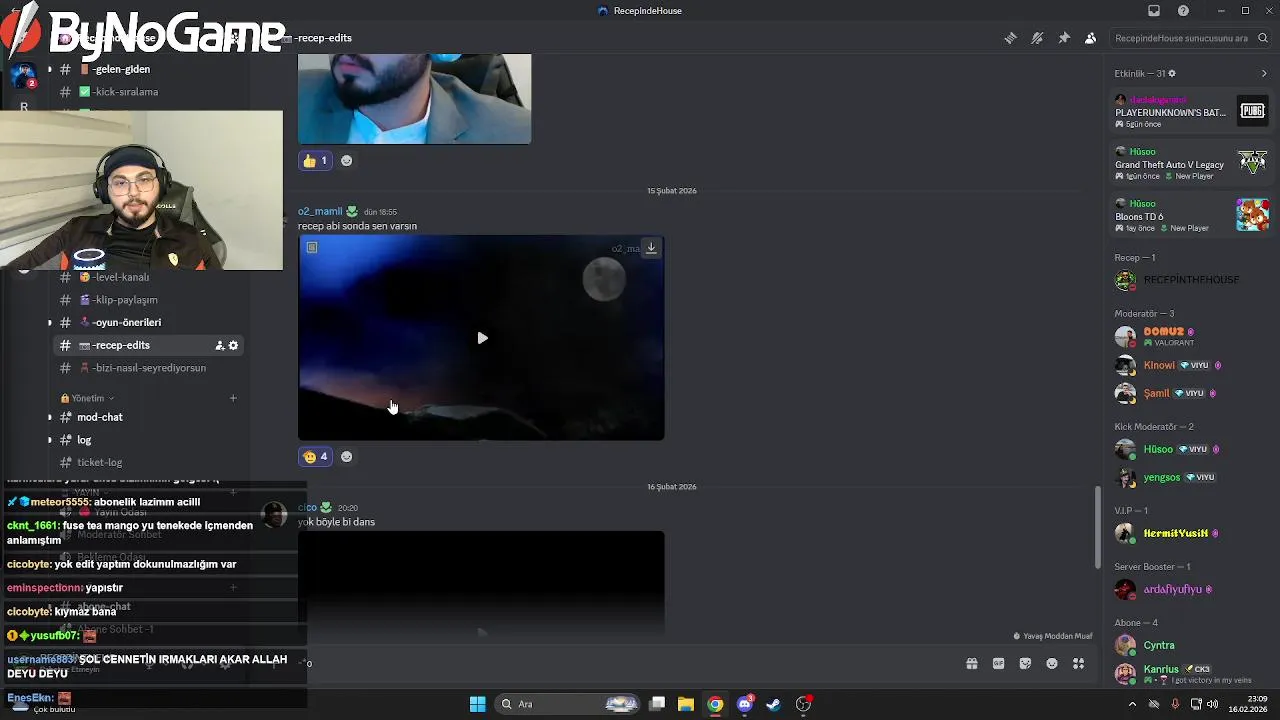This screenshot has height=720, width=1280.
Task: Open the emoji picker in message bar
Action: 1052,663
